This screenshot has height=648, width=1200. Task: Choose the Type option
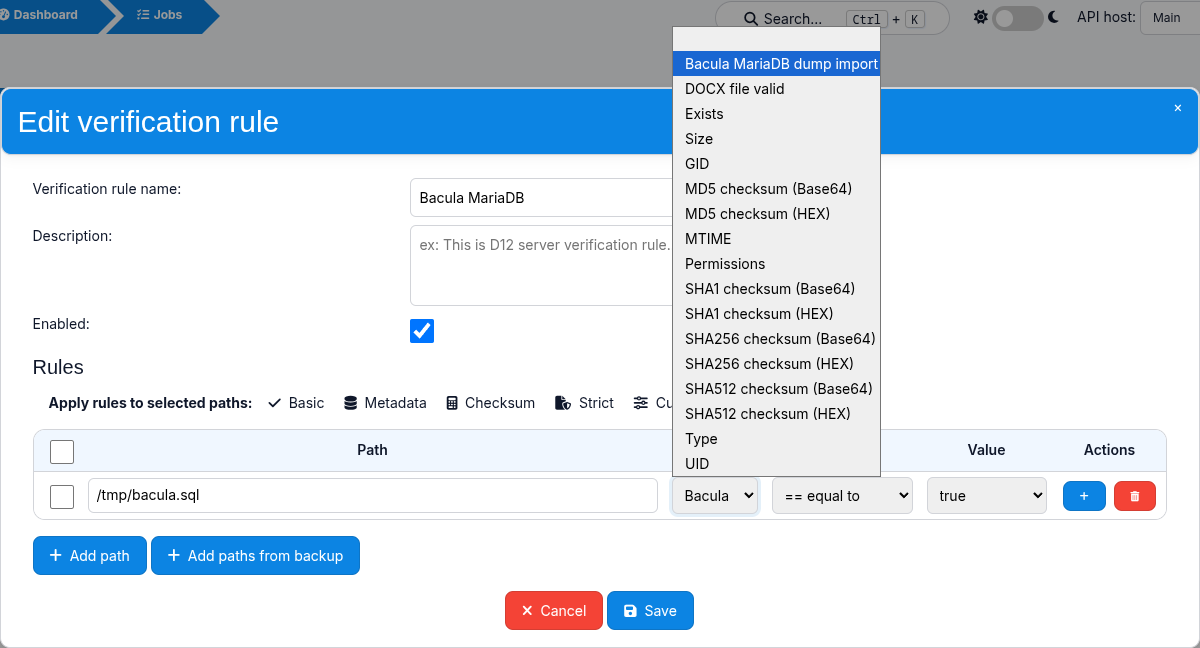(x=777, y=439)
